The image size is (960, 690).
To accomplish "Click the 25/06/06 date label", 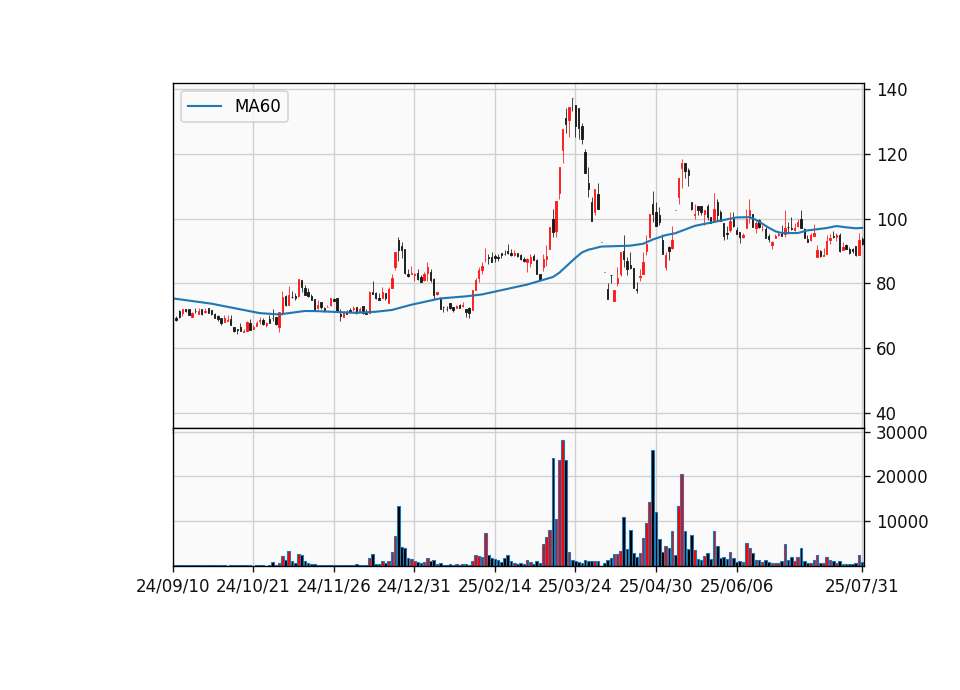I will 737,586.
